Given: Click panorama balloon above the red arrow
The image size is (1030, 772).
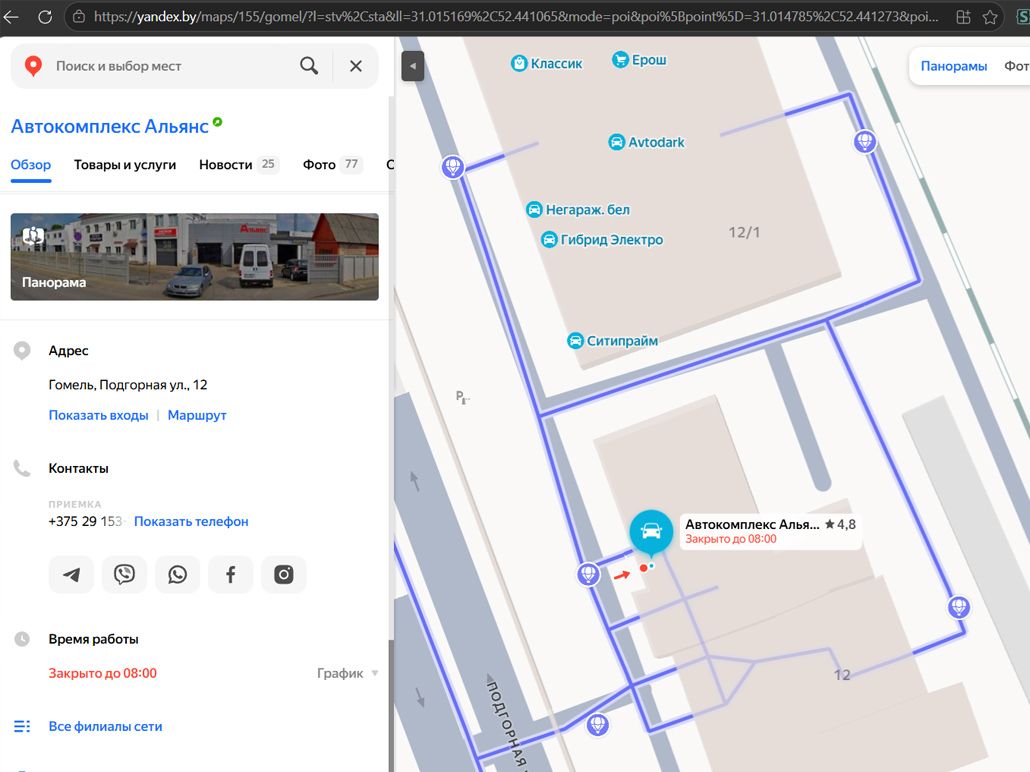Looking at the screenshot, I should tap(588, 574).
